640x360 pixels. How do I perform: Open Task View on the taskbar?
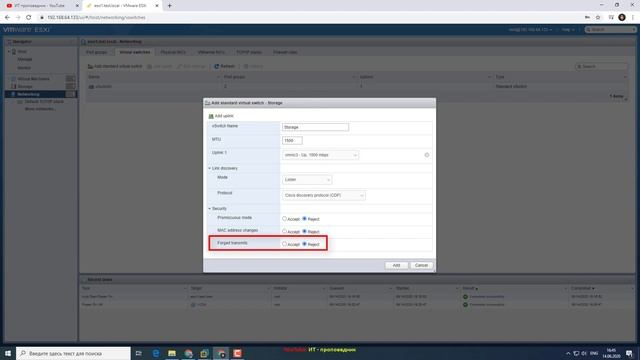click(138, 353)
